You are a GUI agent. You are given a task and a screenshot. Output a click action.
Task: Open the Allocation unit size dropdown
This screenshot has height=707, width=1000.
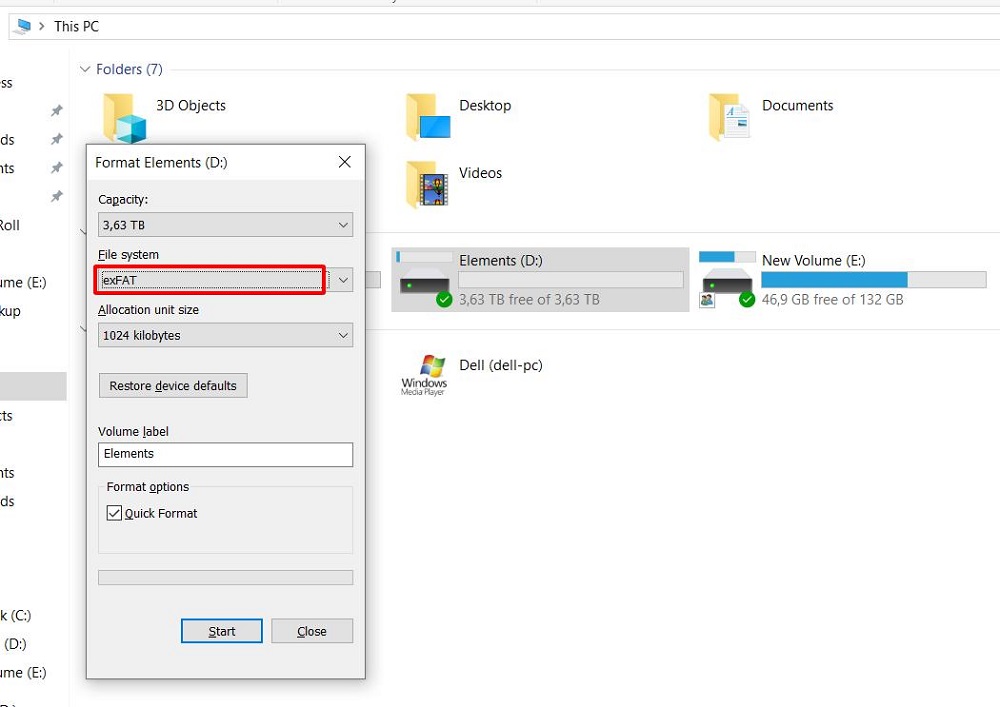[x=225, y=336]
